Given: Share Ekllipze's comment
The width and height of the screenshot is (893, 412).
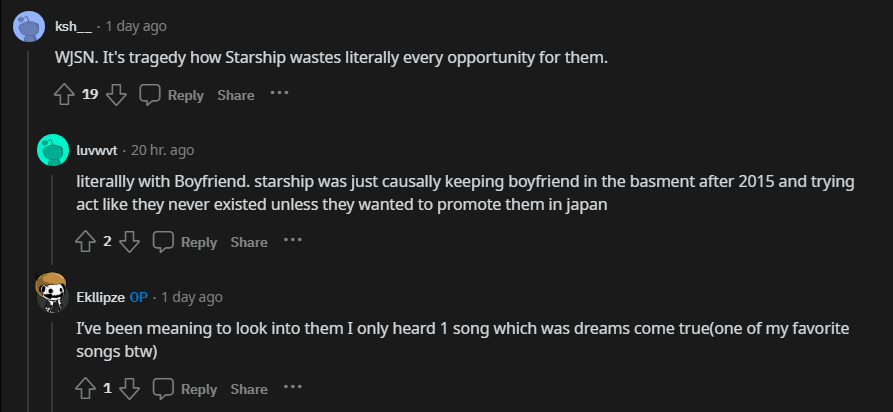Looking at the screenshot, I should pos(249,389).
